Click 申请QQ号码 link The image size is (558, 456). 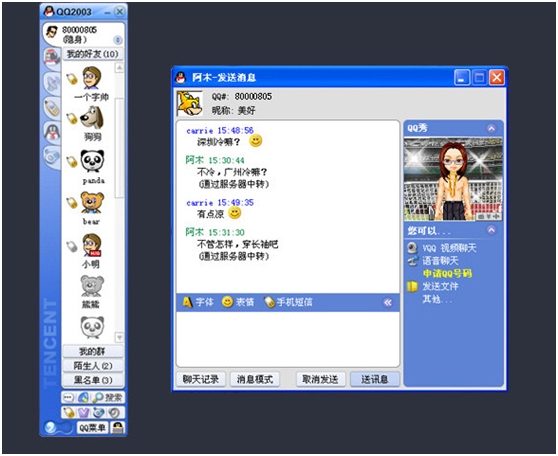447,273
